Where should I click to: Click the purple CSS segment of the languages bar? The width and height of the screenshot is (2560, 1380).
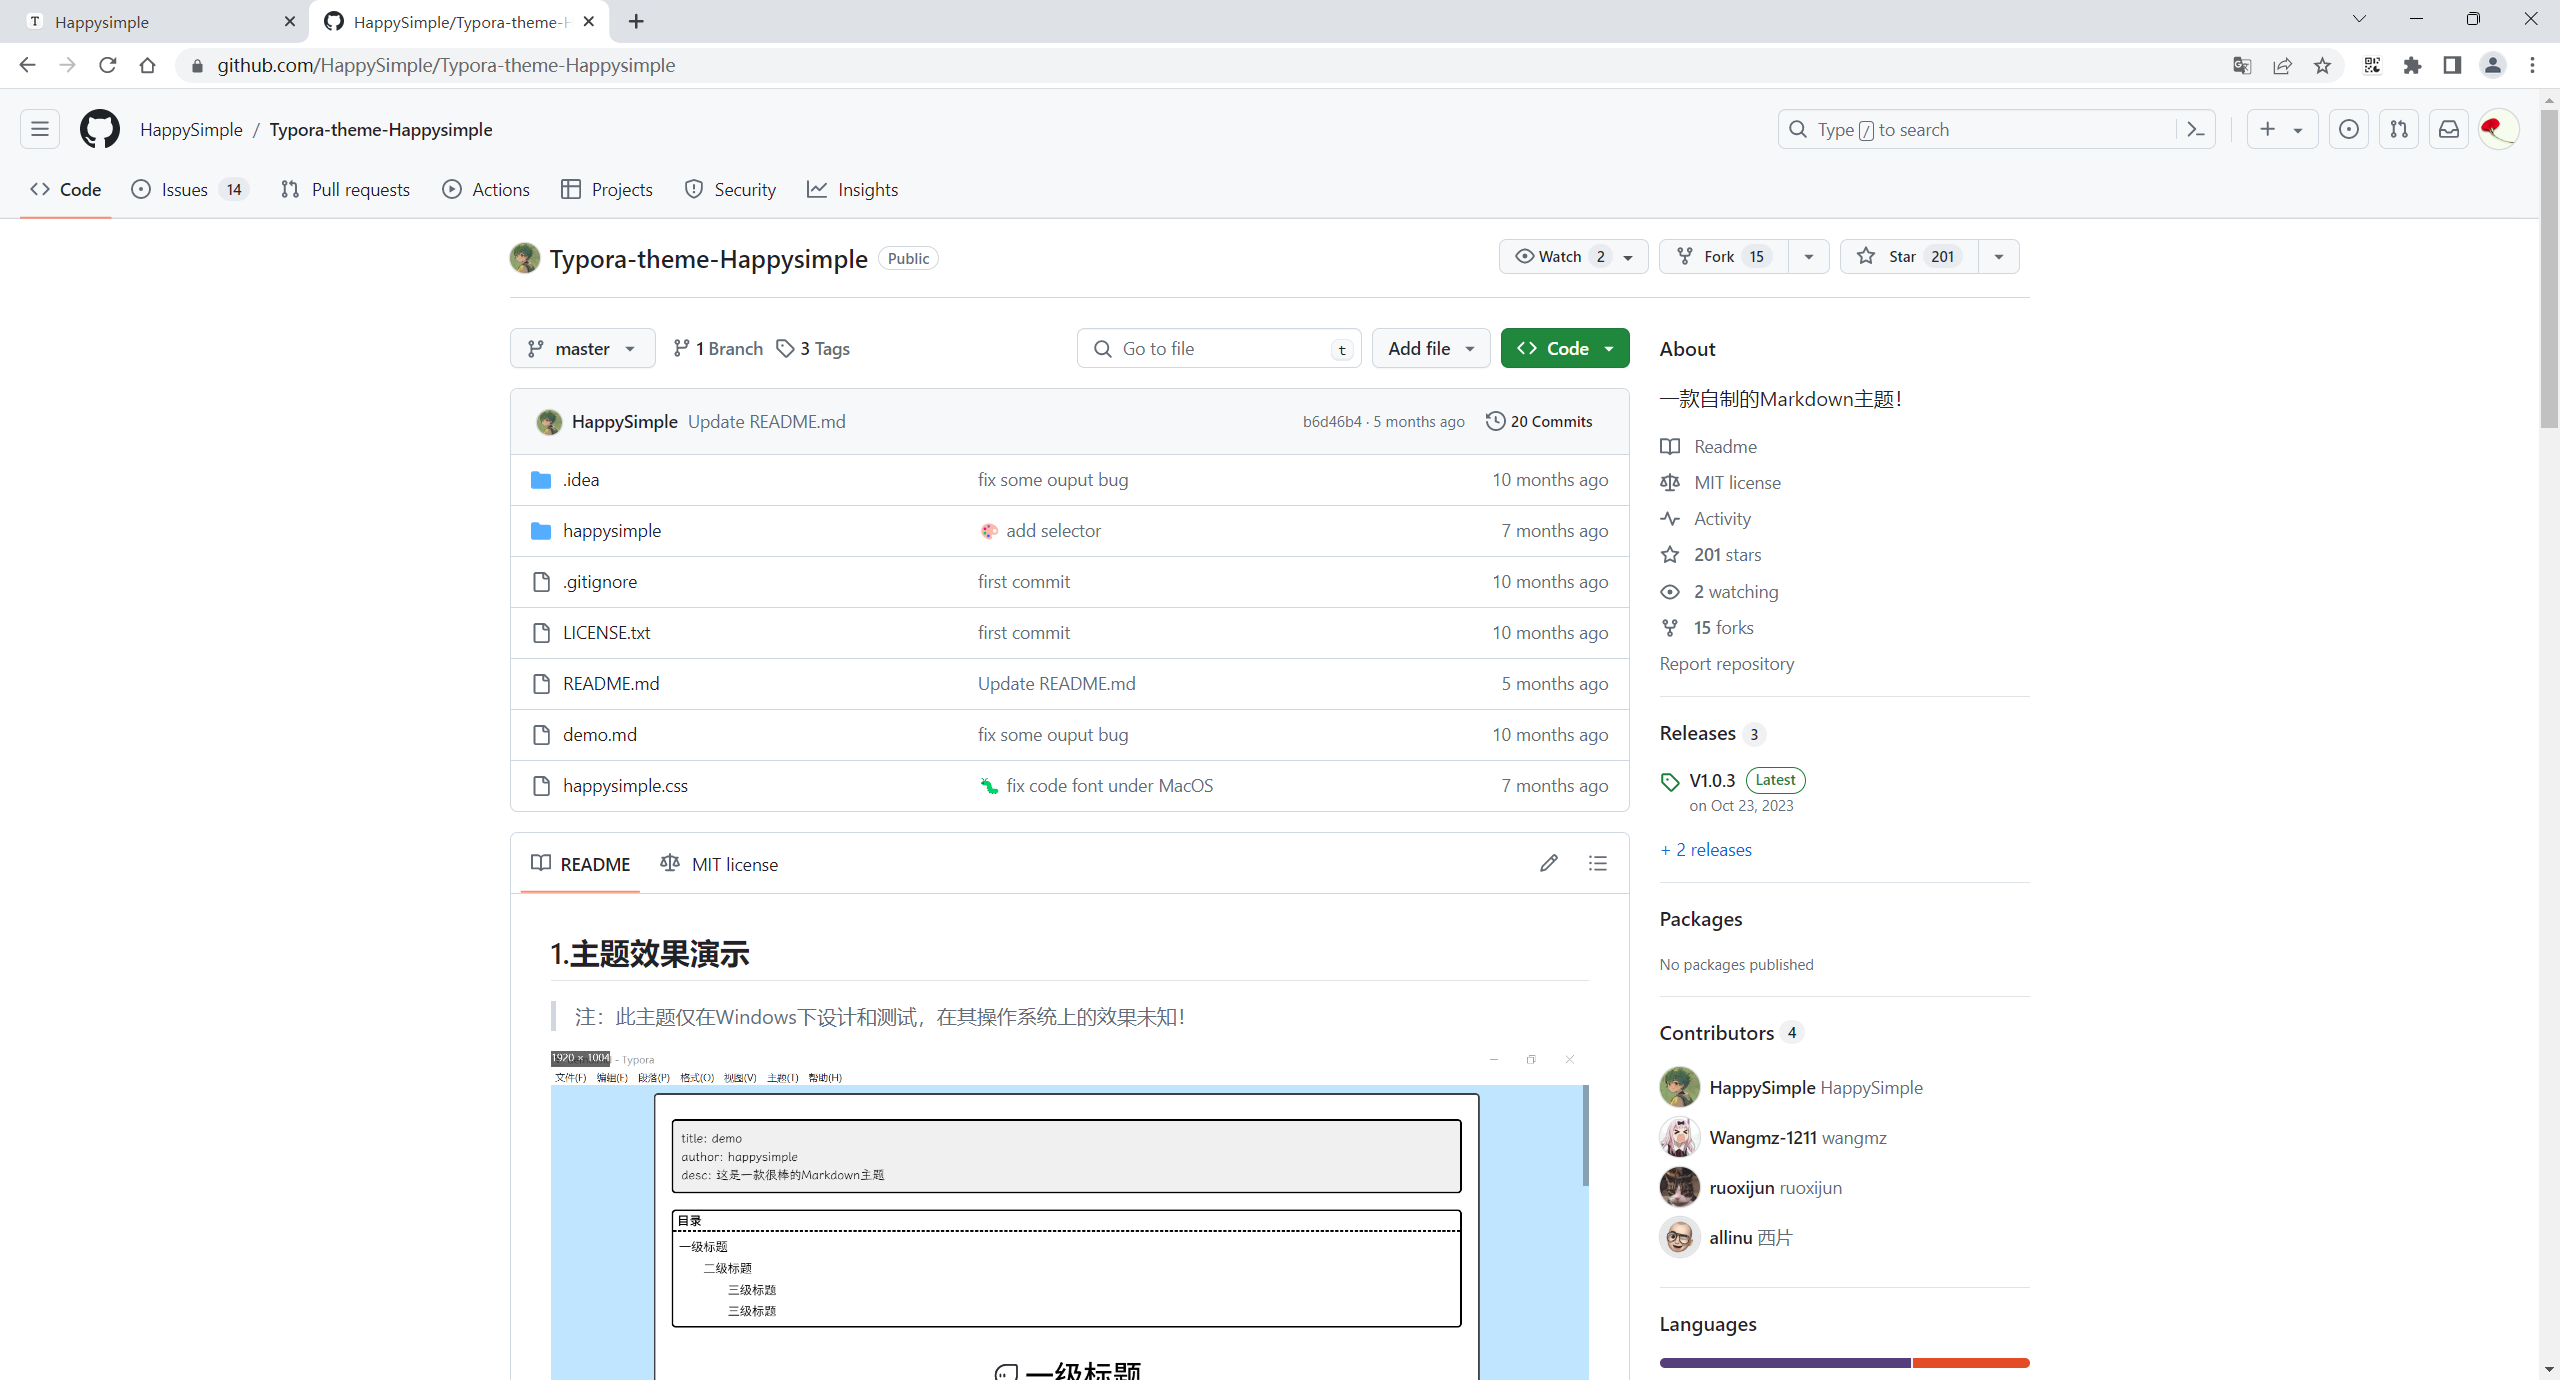1785,1363
